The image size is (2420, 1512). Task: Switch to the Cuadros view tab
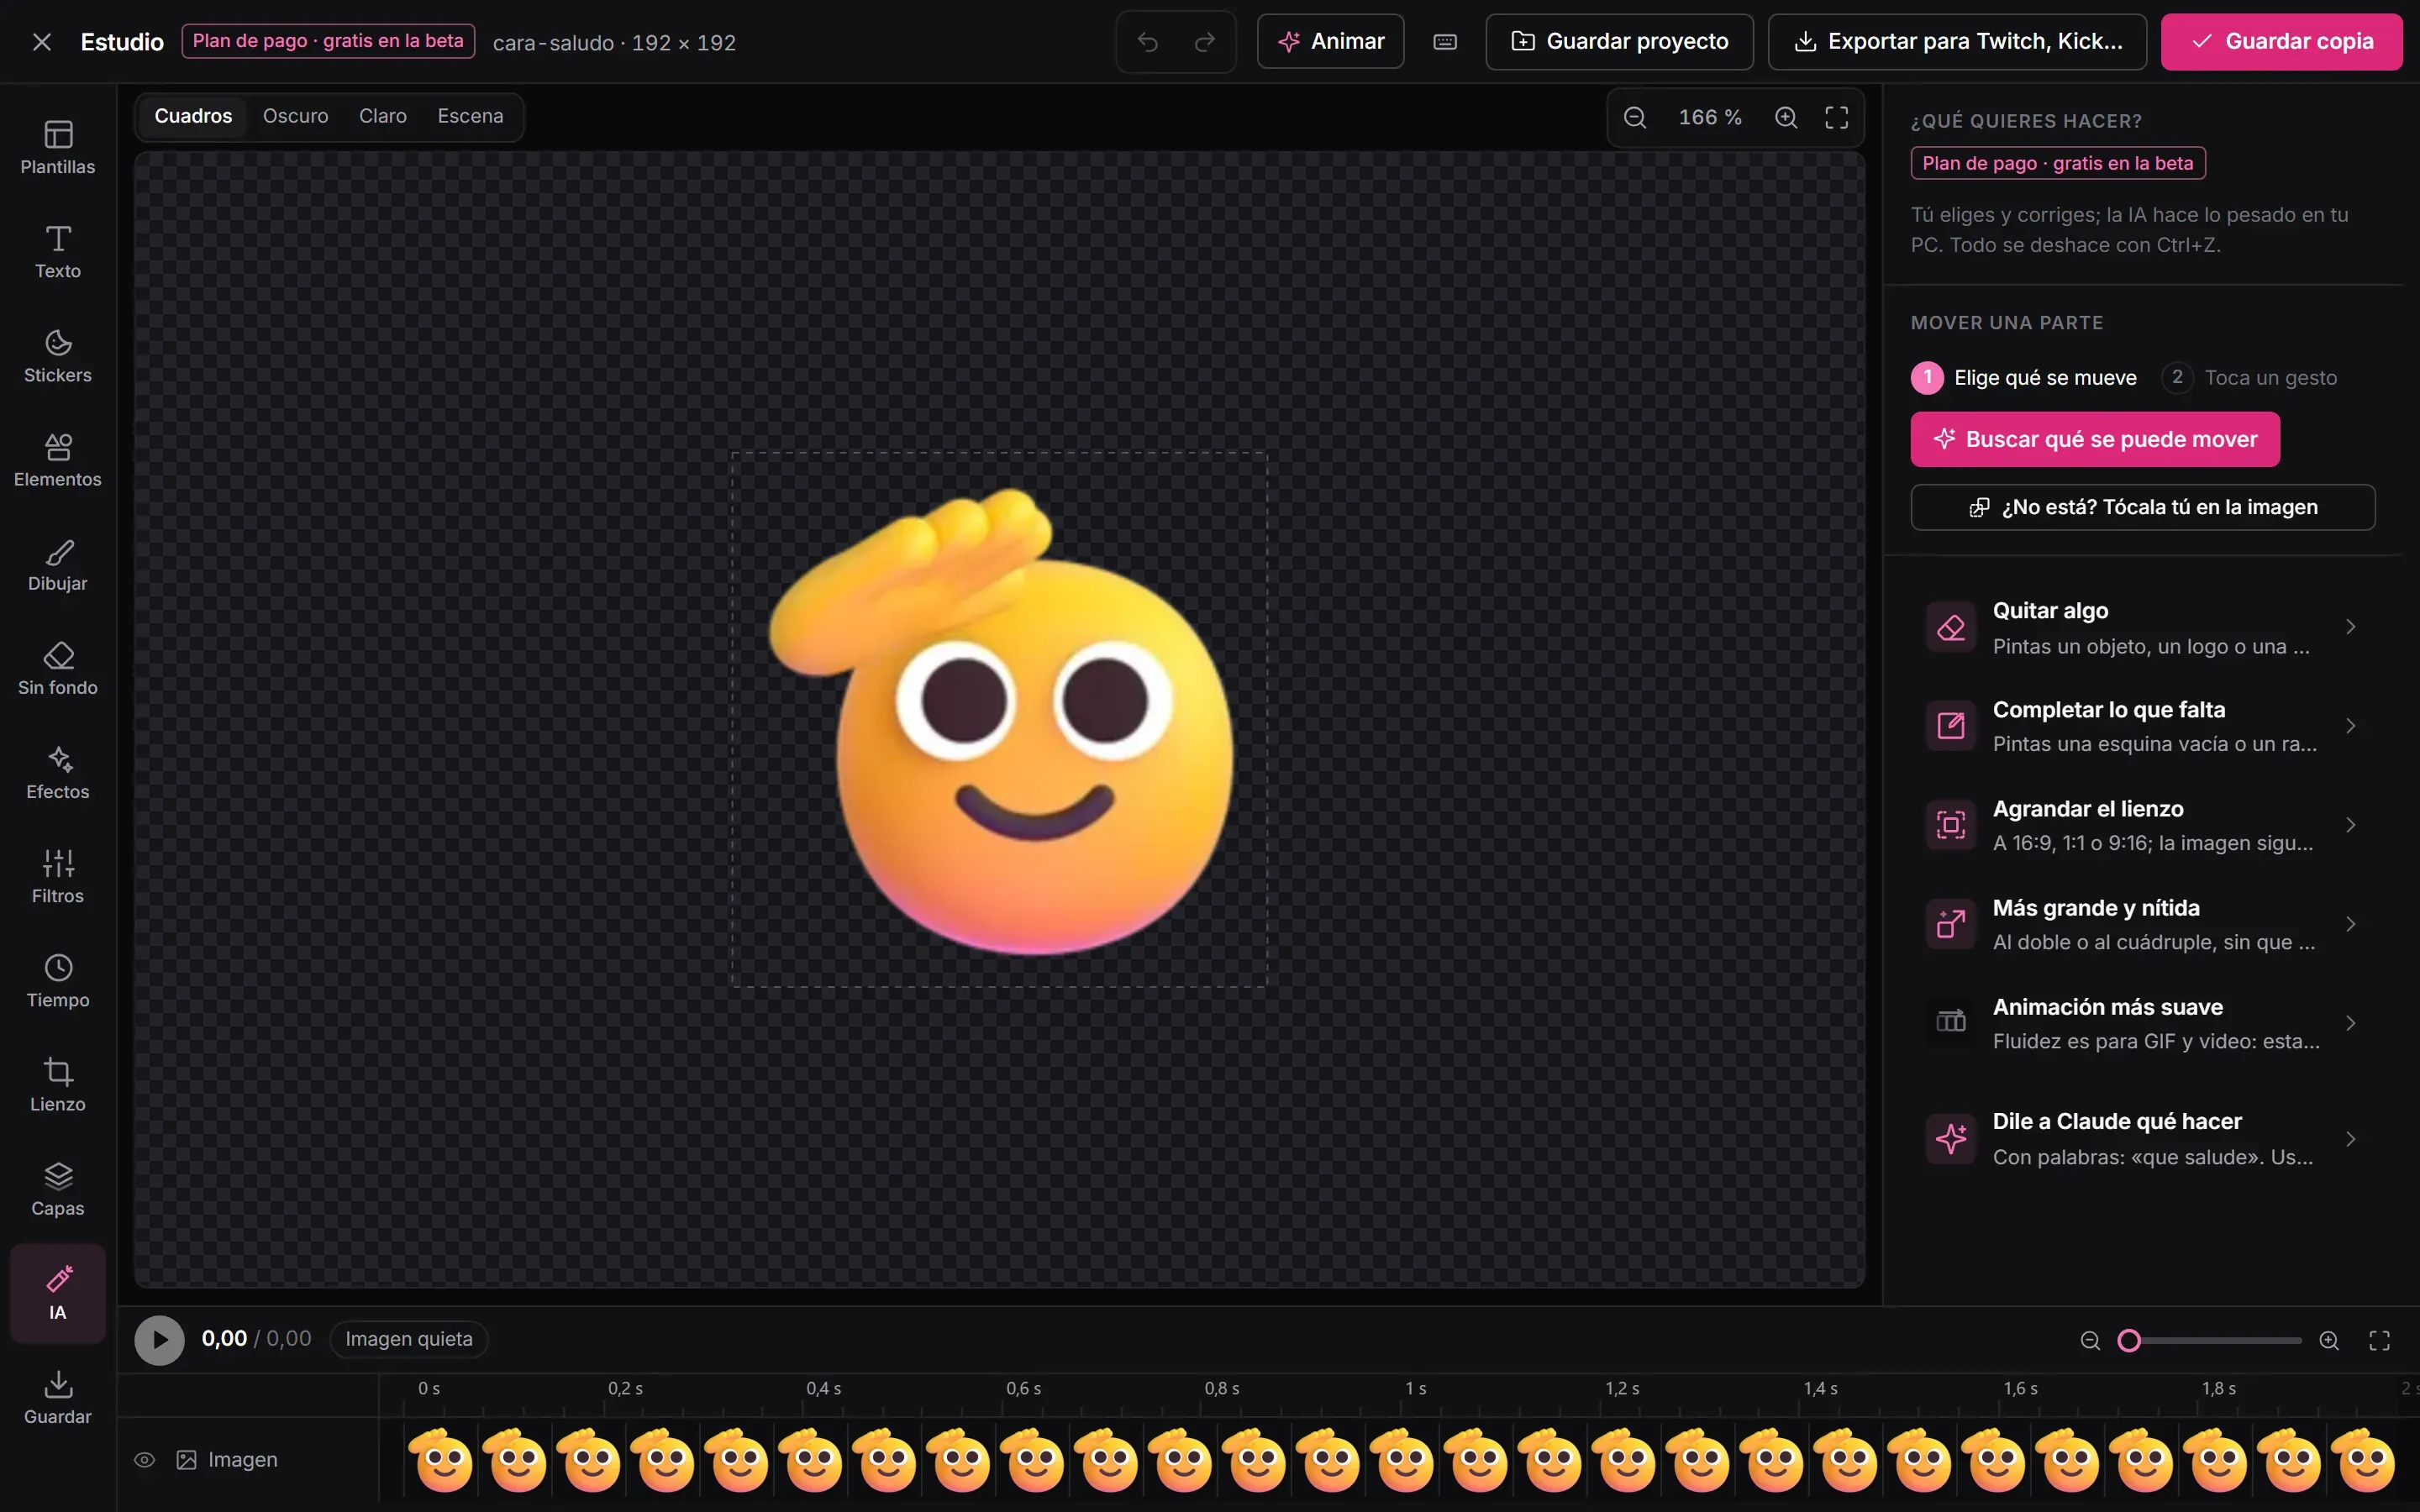(x=193, y=116)
